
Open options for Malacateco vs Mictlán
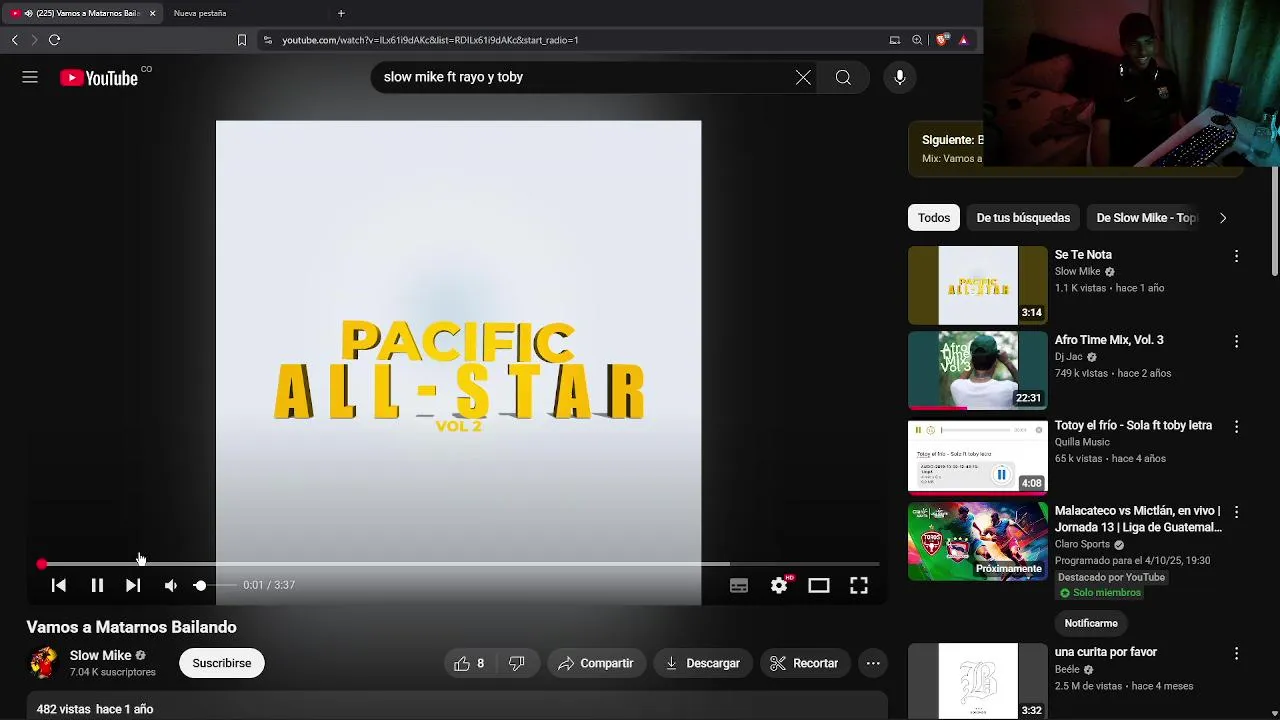[x=1236, y=512]
